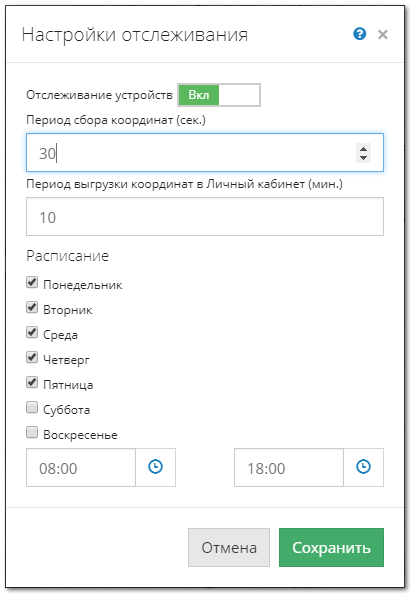
Task: Close the tracking settings dialog
Action: [382, 35]
